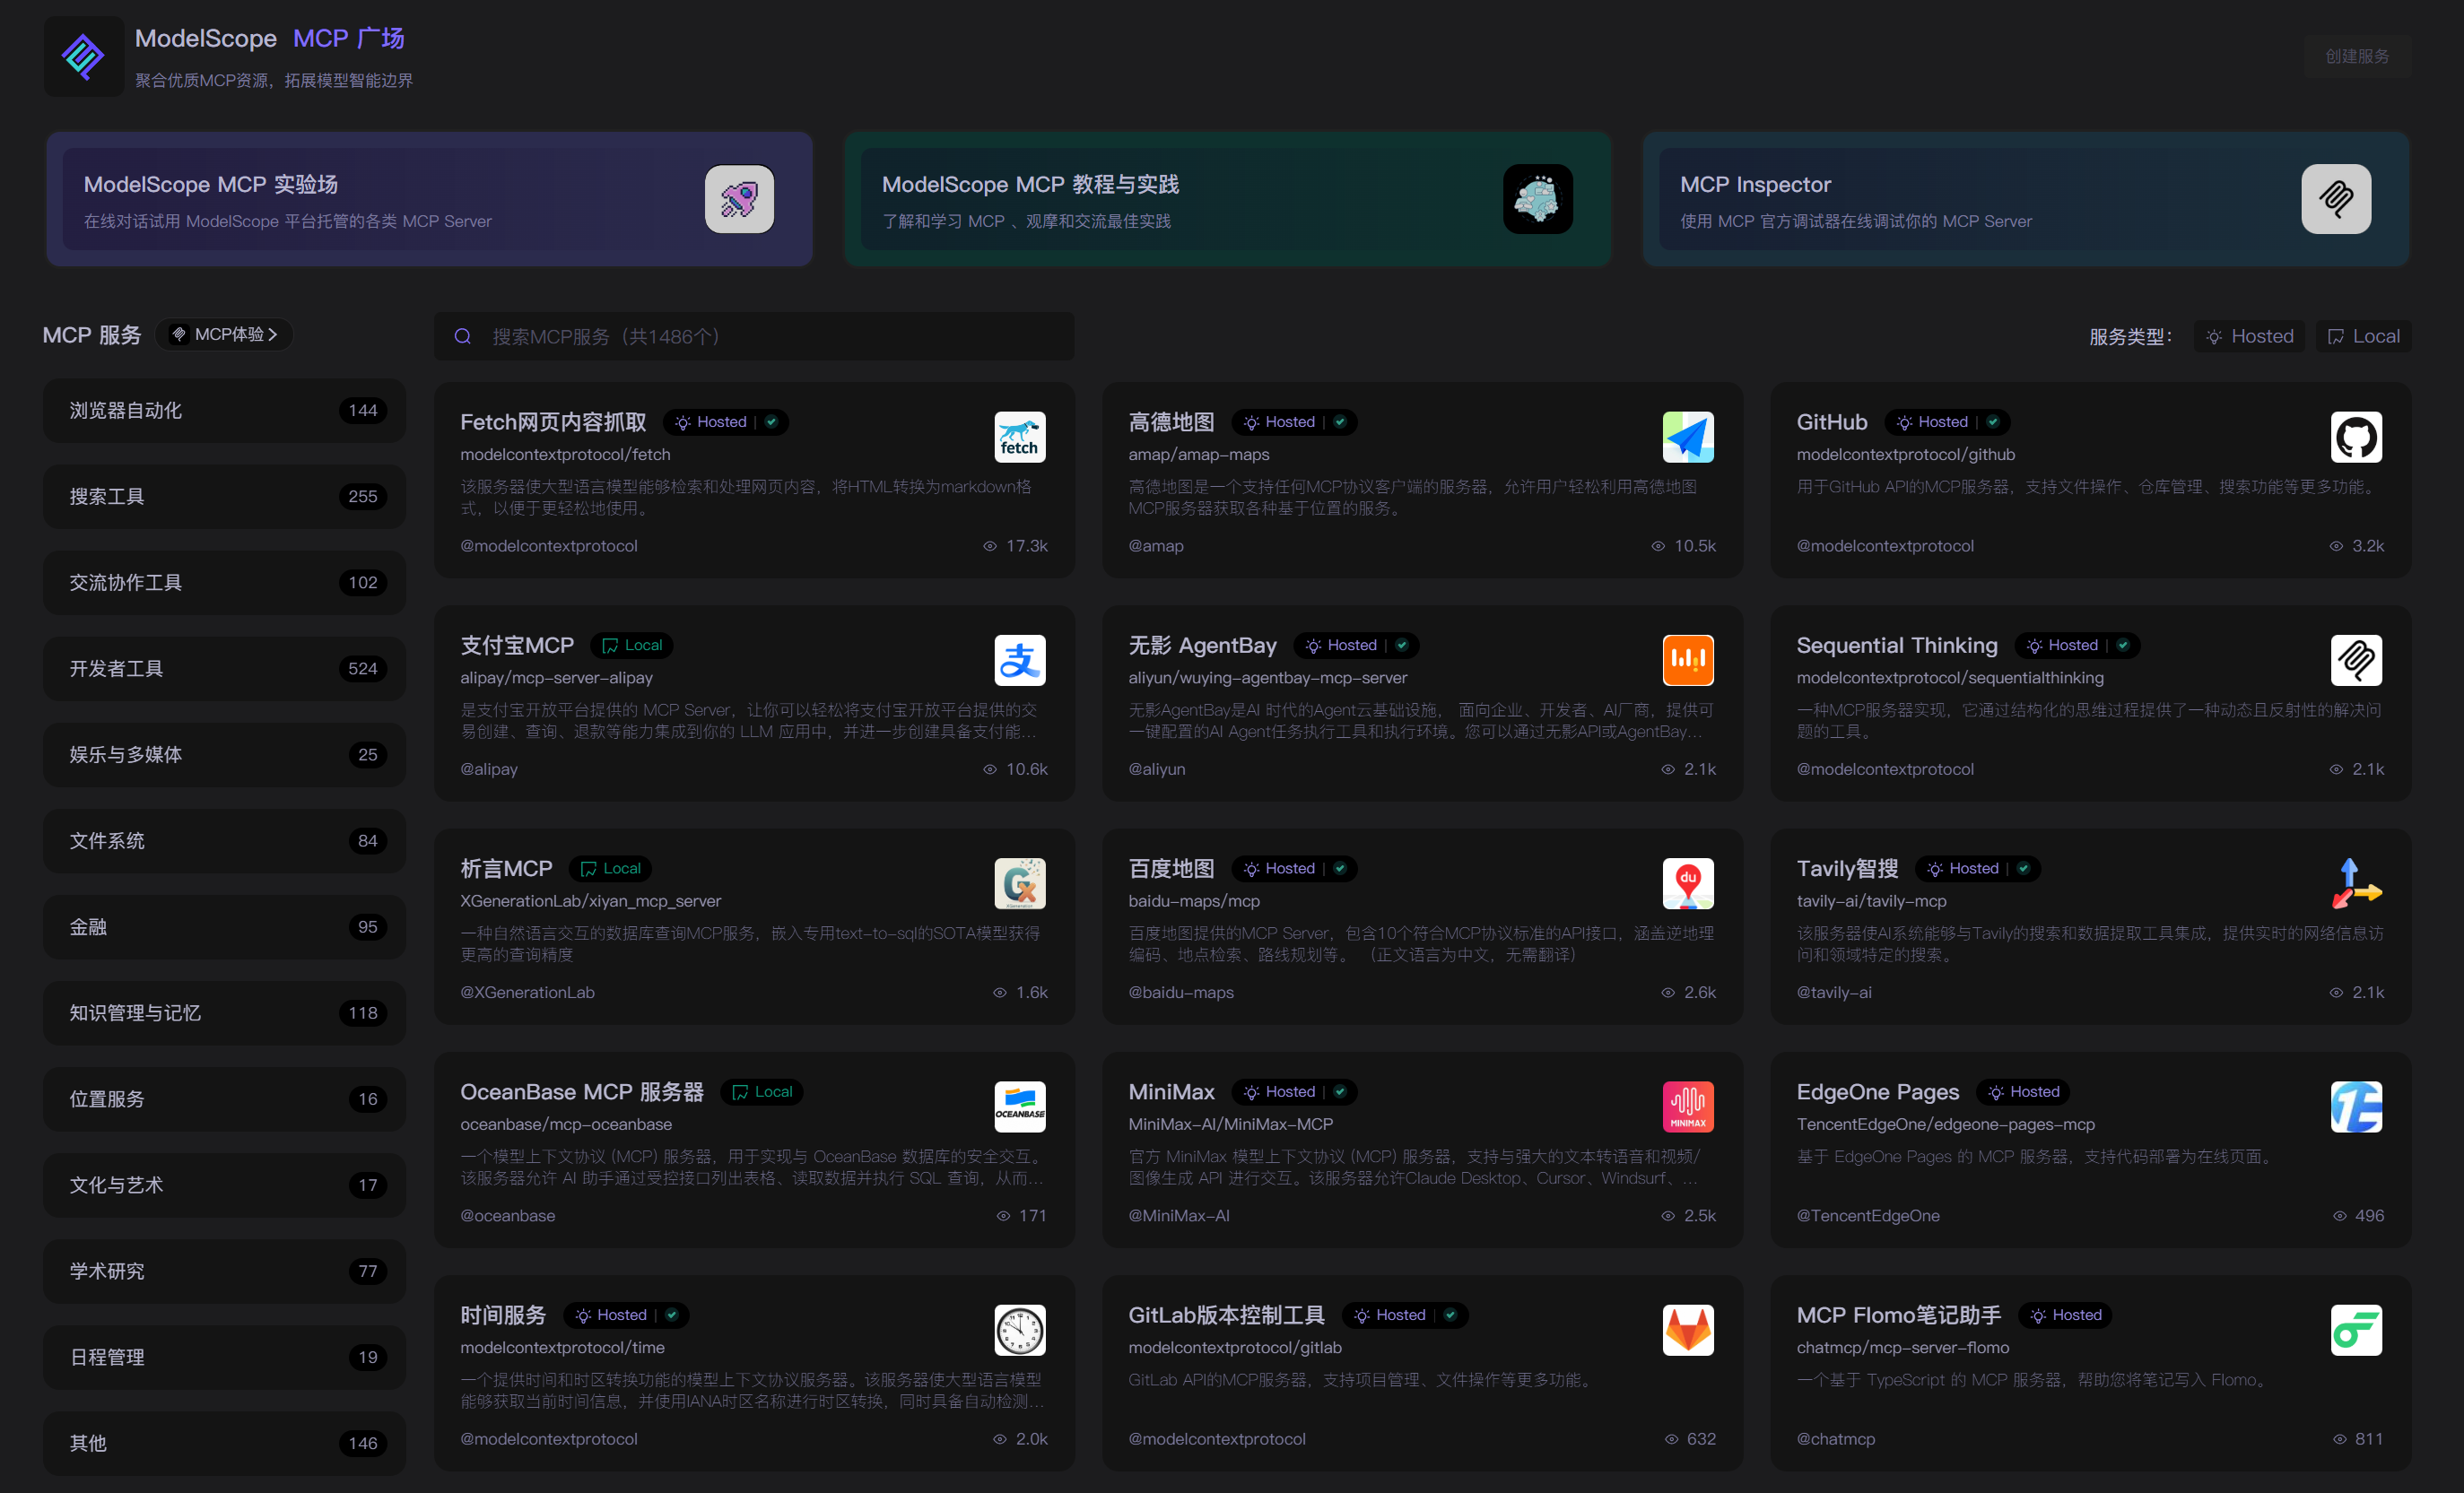Open the Sequential Thinking service title
This screenshot has height=1493, width=2464.
tap(1896, 645)
